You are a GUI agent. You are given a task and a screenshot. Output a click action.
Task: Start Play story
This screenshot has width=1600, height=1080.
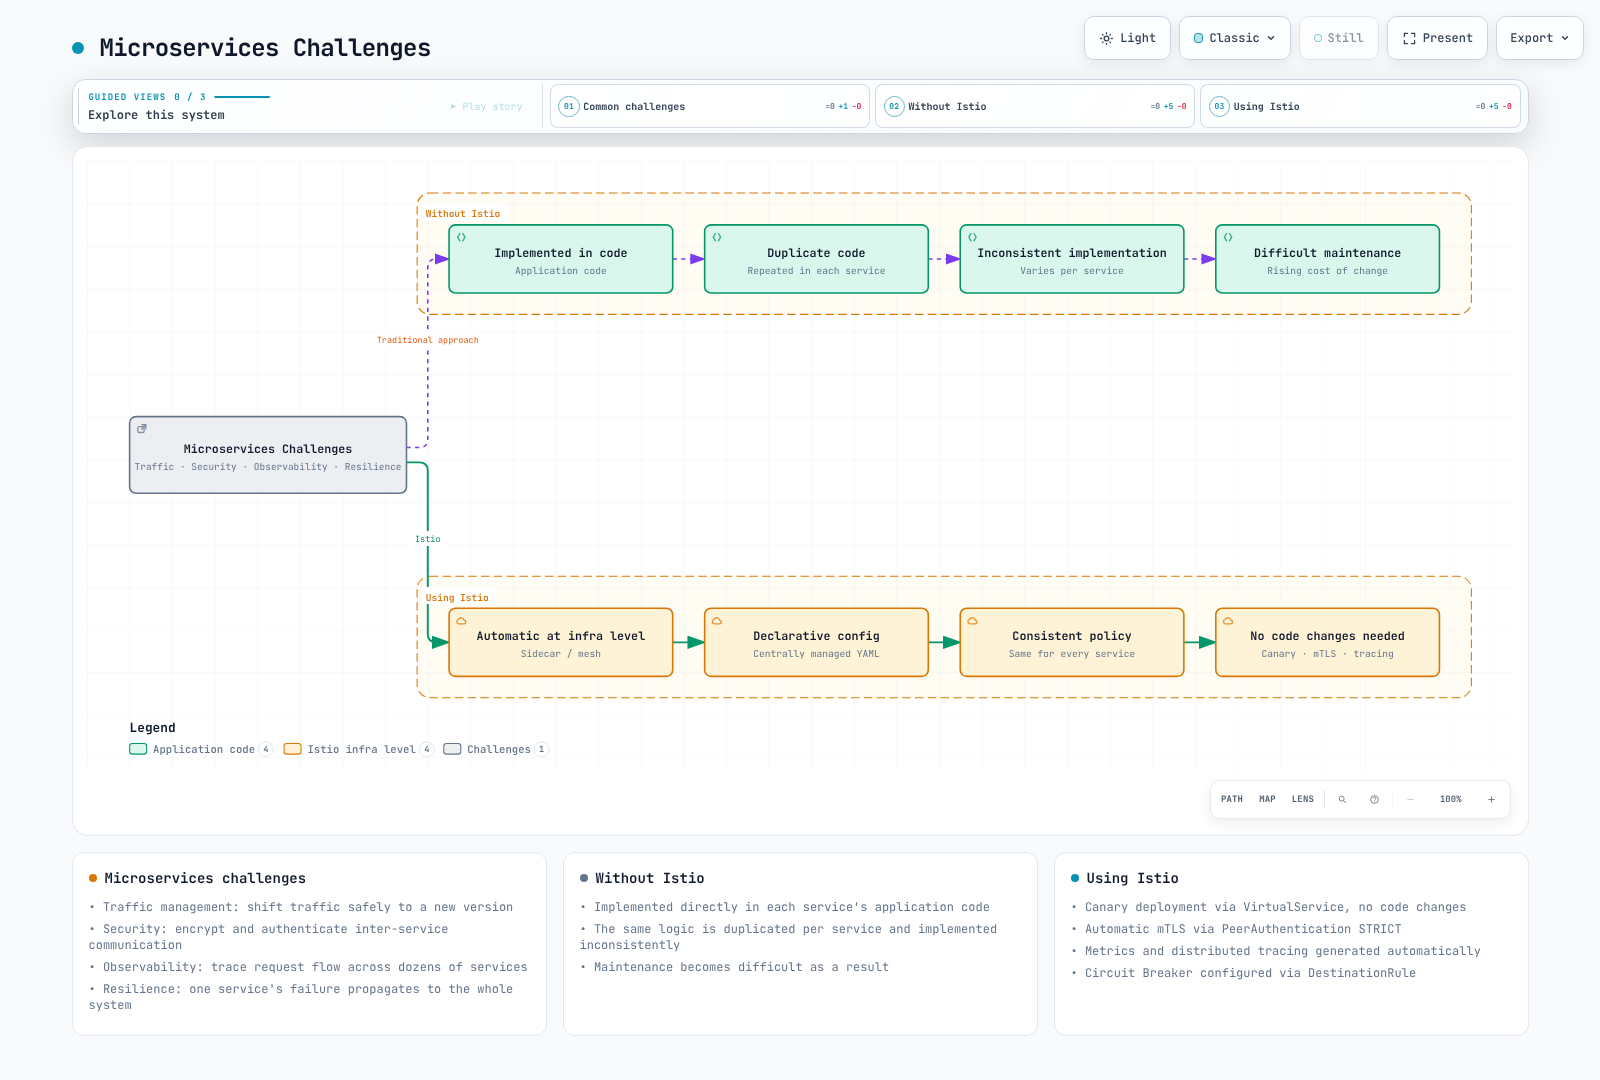click(486, 106)
